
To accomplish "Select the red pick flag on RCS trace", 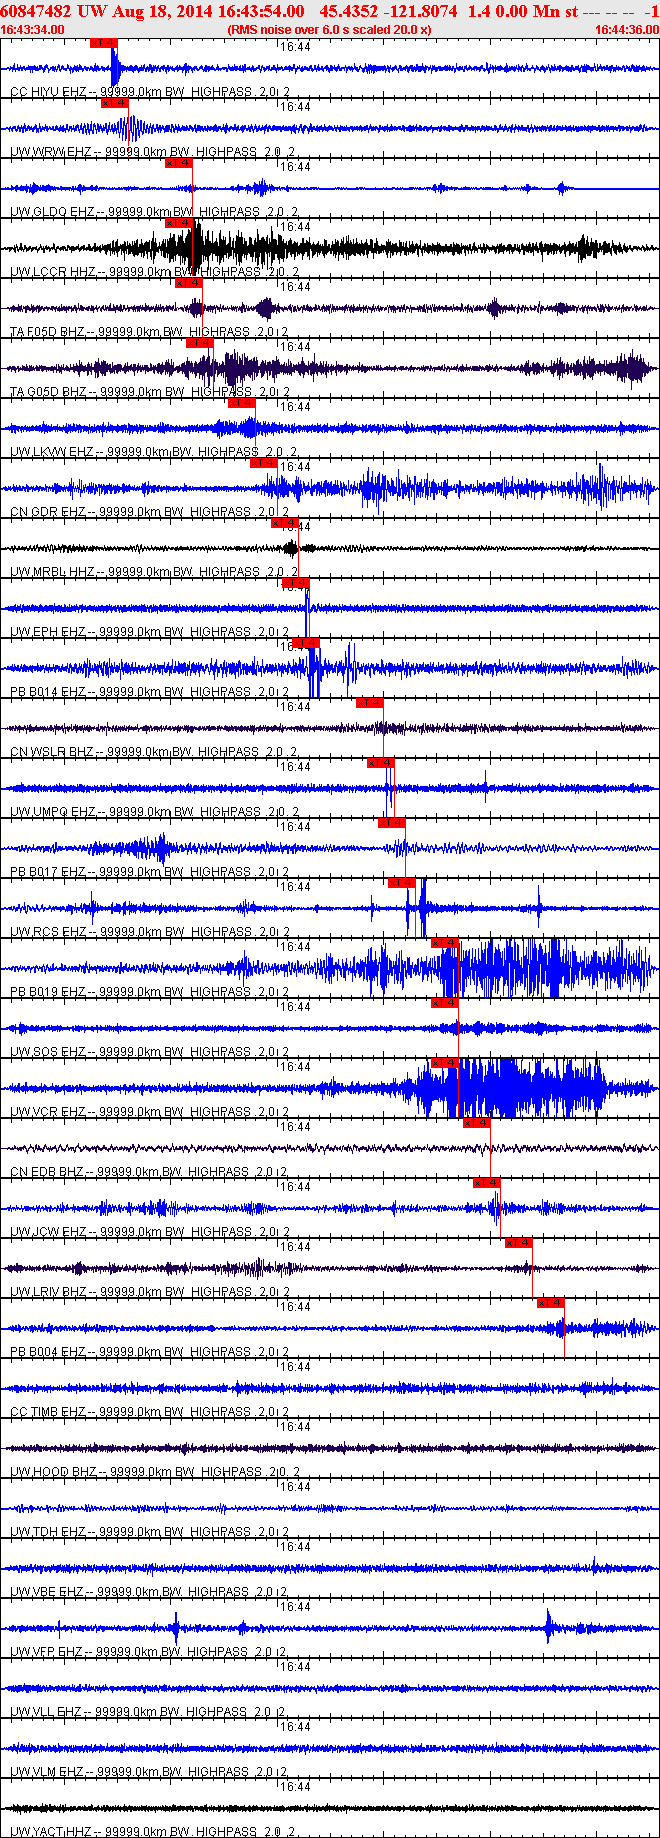I will (x=402, y=883).
